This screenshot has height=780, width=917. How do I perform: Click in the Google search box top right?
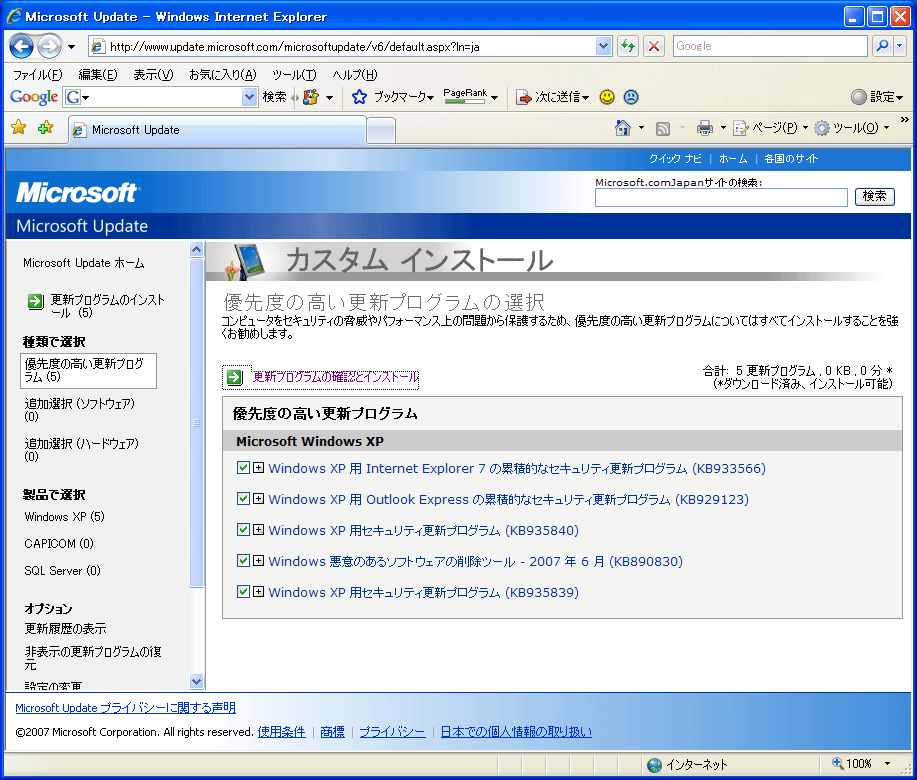point(770,46)
